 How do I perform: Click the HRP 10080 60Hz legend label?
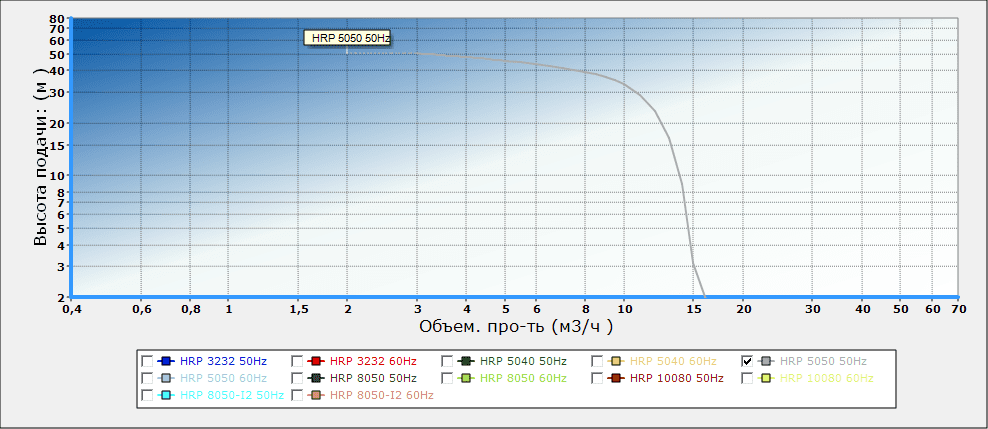click(x=827, y=378)
